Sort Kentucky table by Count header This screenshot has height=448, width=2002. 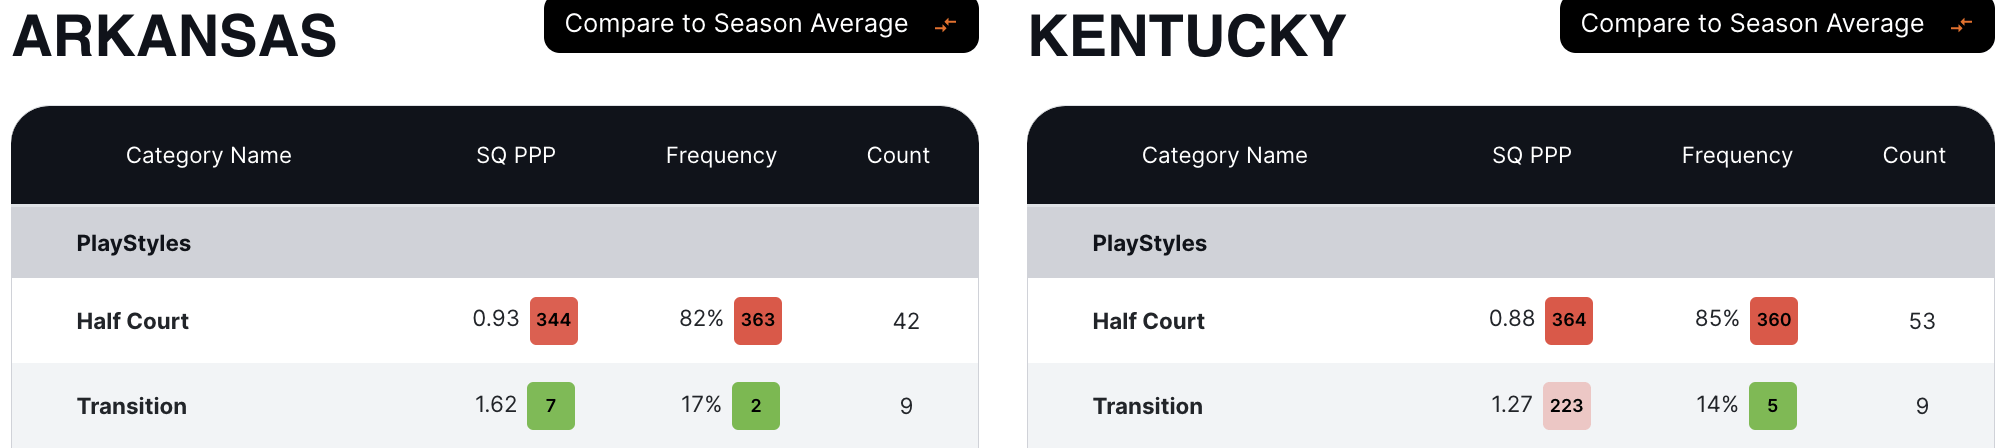click(x=1914, y=155)
